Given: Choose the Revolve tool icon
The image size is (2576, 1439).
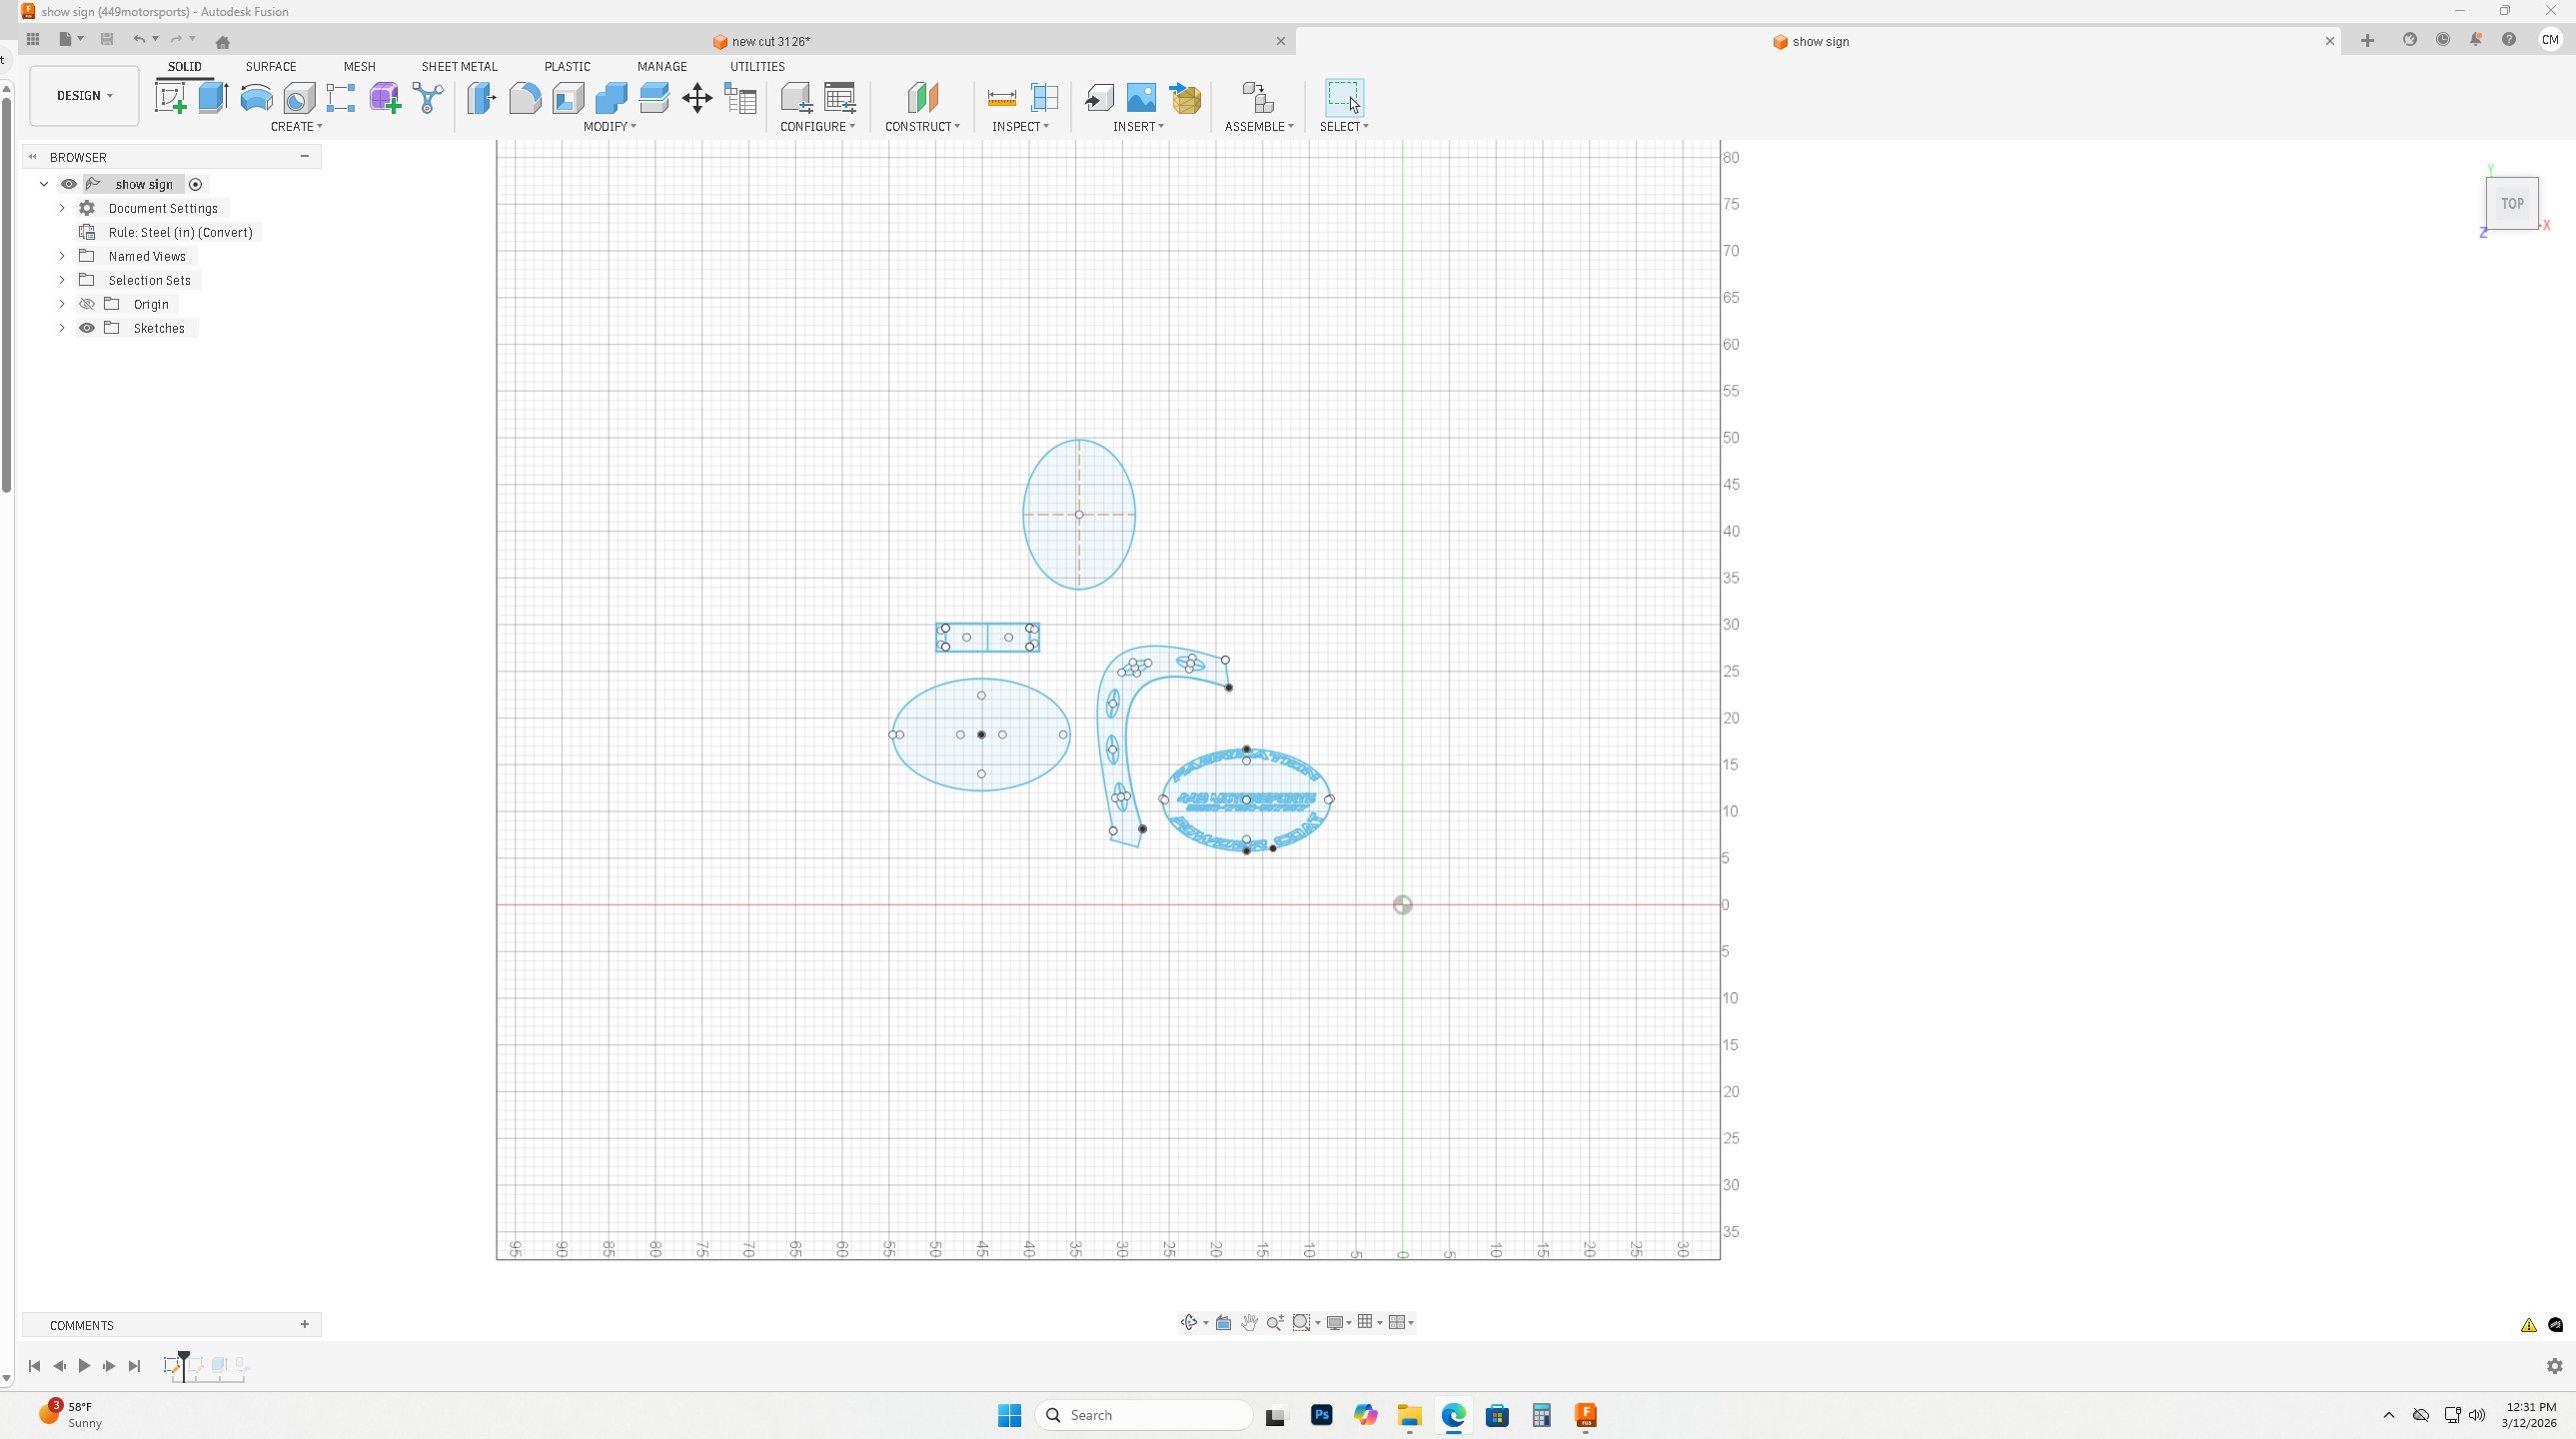Looking at the screenshot, I should tap(256, 98).
